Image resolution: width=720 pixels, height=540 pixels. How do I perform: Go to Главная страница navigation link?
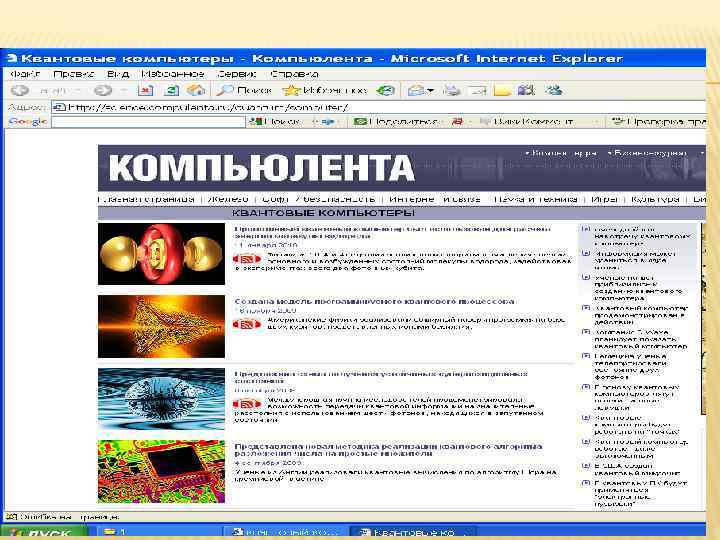coord(146,199)
